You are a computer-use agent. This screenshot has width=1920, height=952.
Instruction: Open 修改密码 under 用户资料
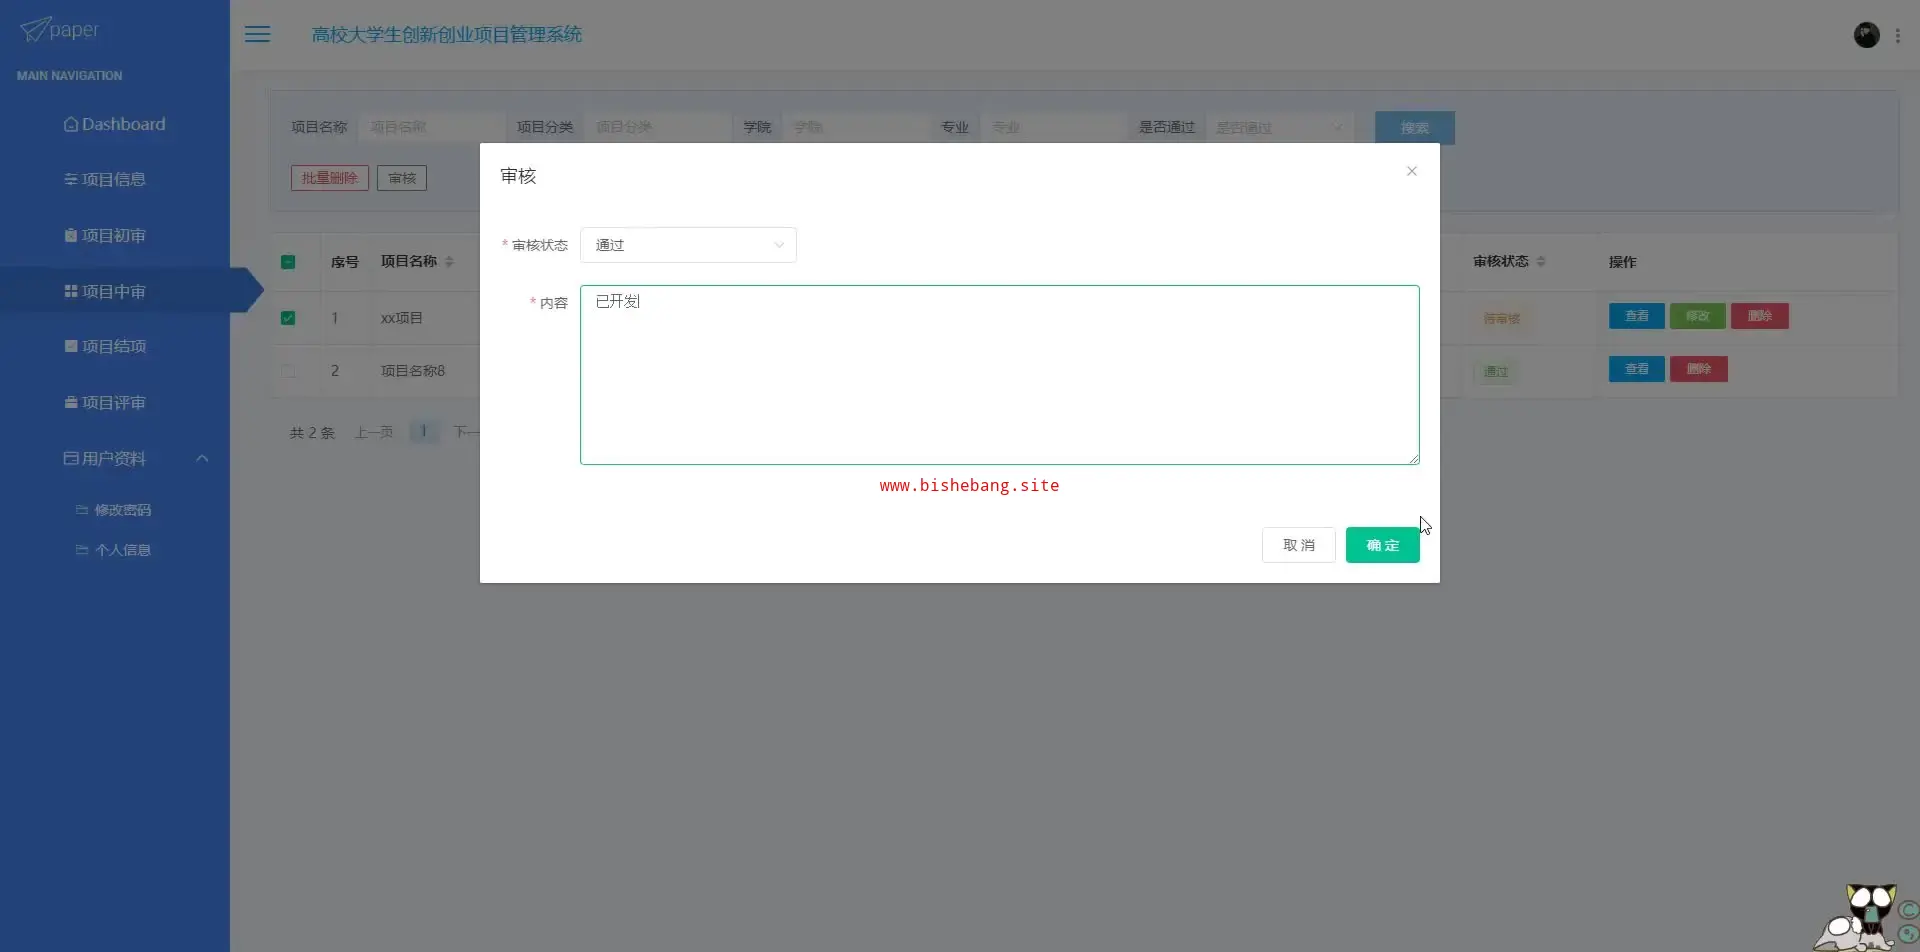[x=113, y=510]
